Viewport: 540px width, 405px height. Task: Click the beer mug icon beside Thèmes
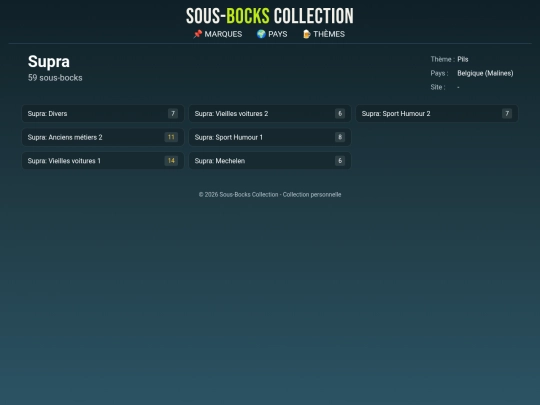(307, 34)
